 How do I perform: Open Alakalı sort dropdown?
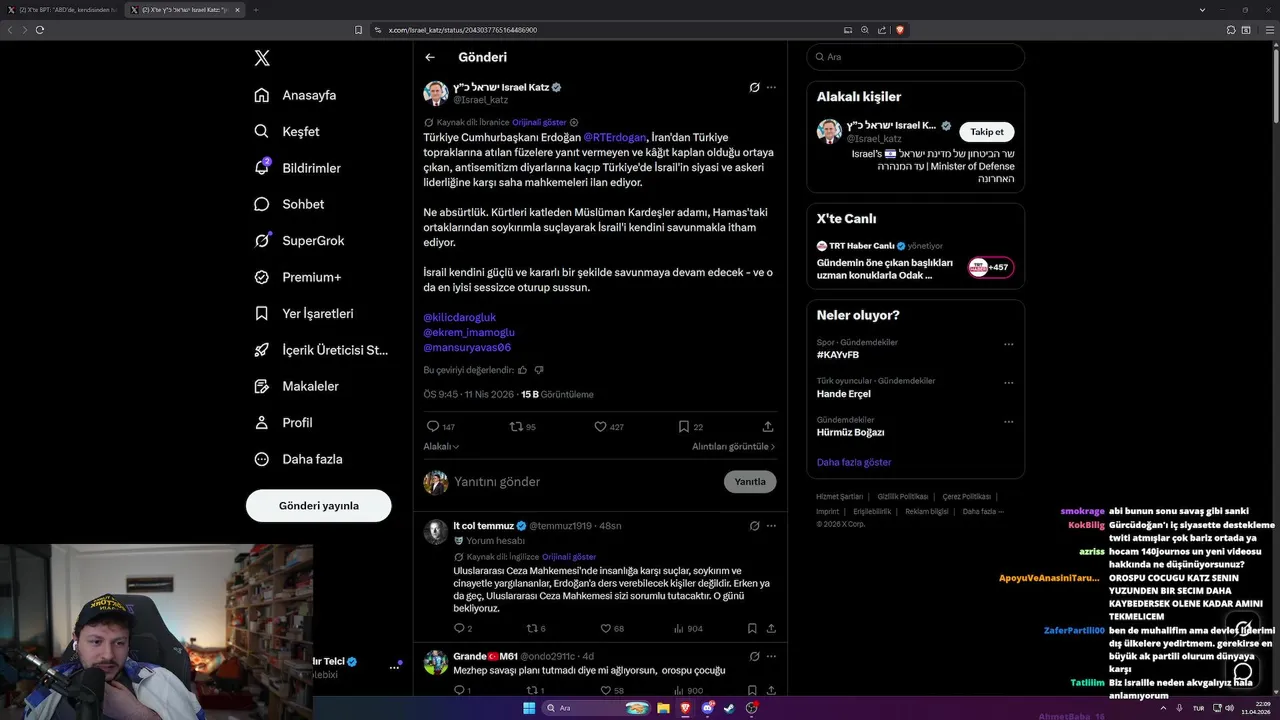click(441, 447)
